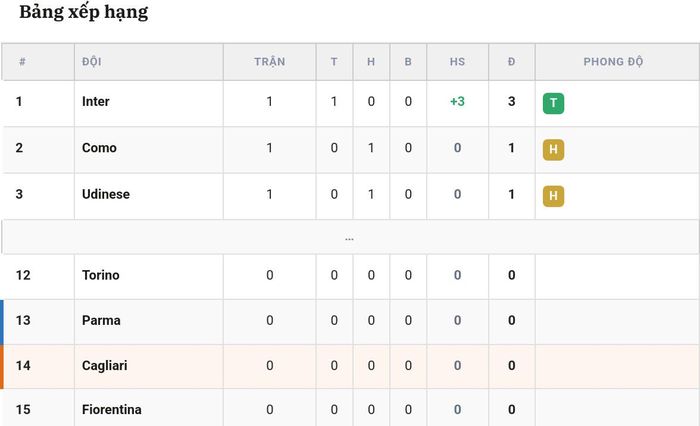The height and width of the screenshot is (426, 700).
Task: Click Inter's green T form badge
Action: (x=553, y=103)
